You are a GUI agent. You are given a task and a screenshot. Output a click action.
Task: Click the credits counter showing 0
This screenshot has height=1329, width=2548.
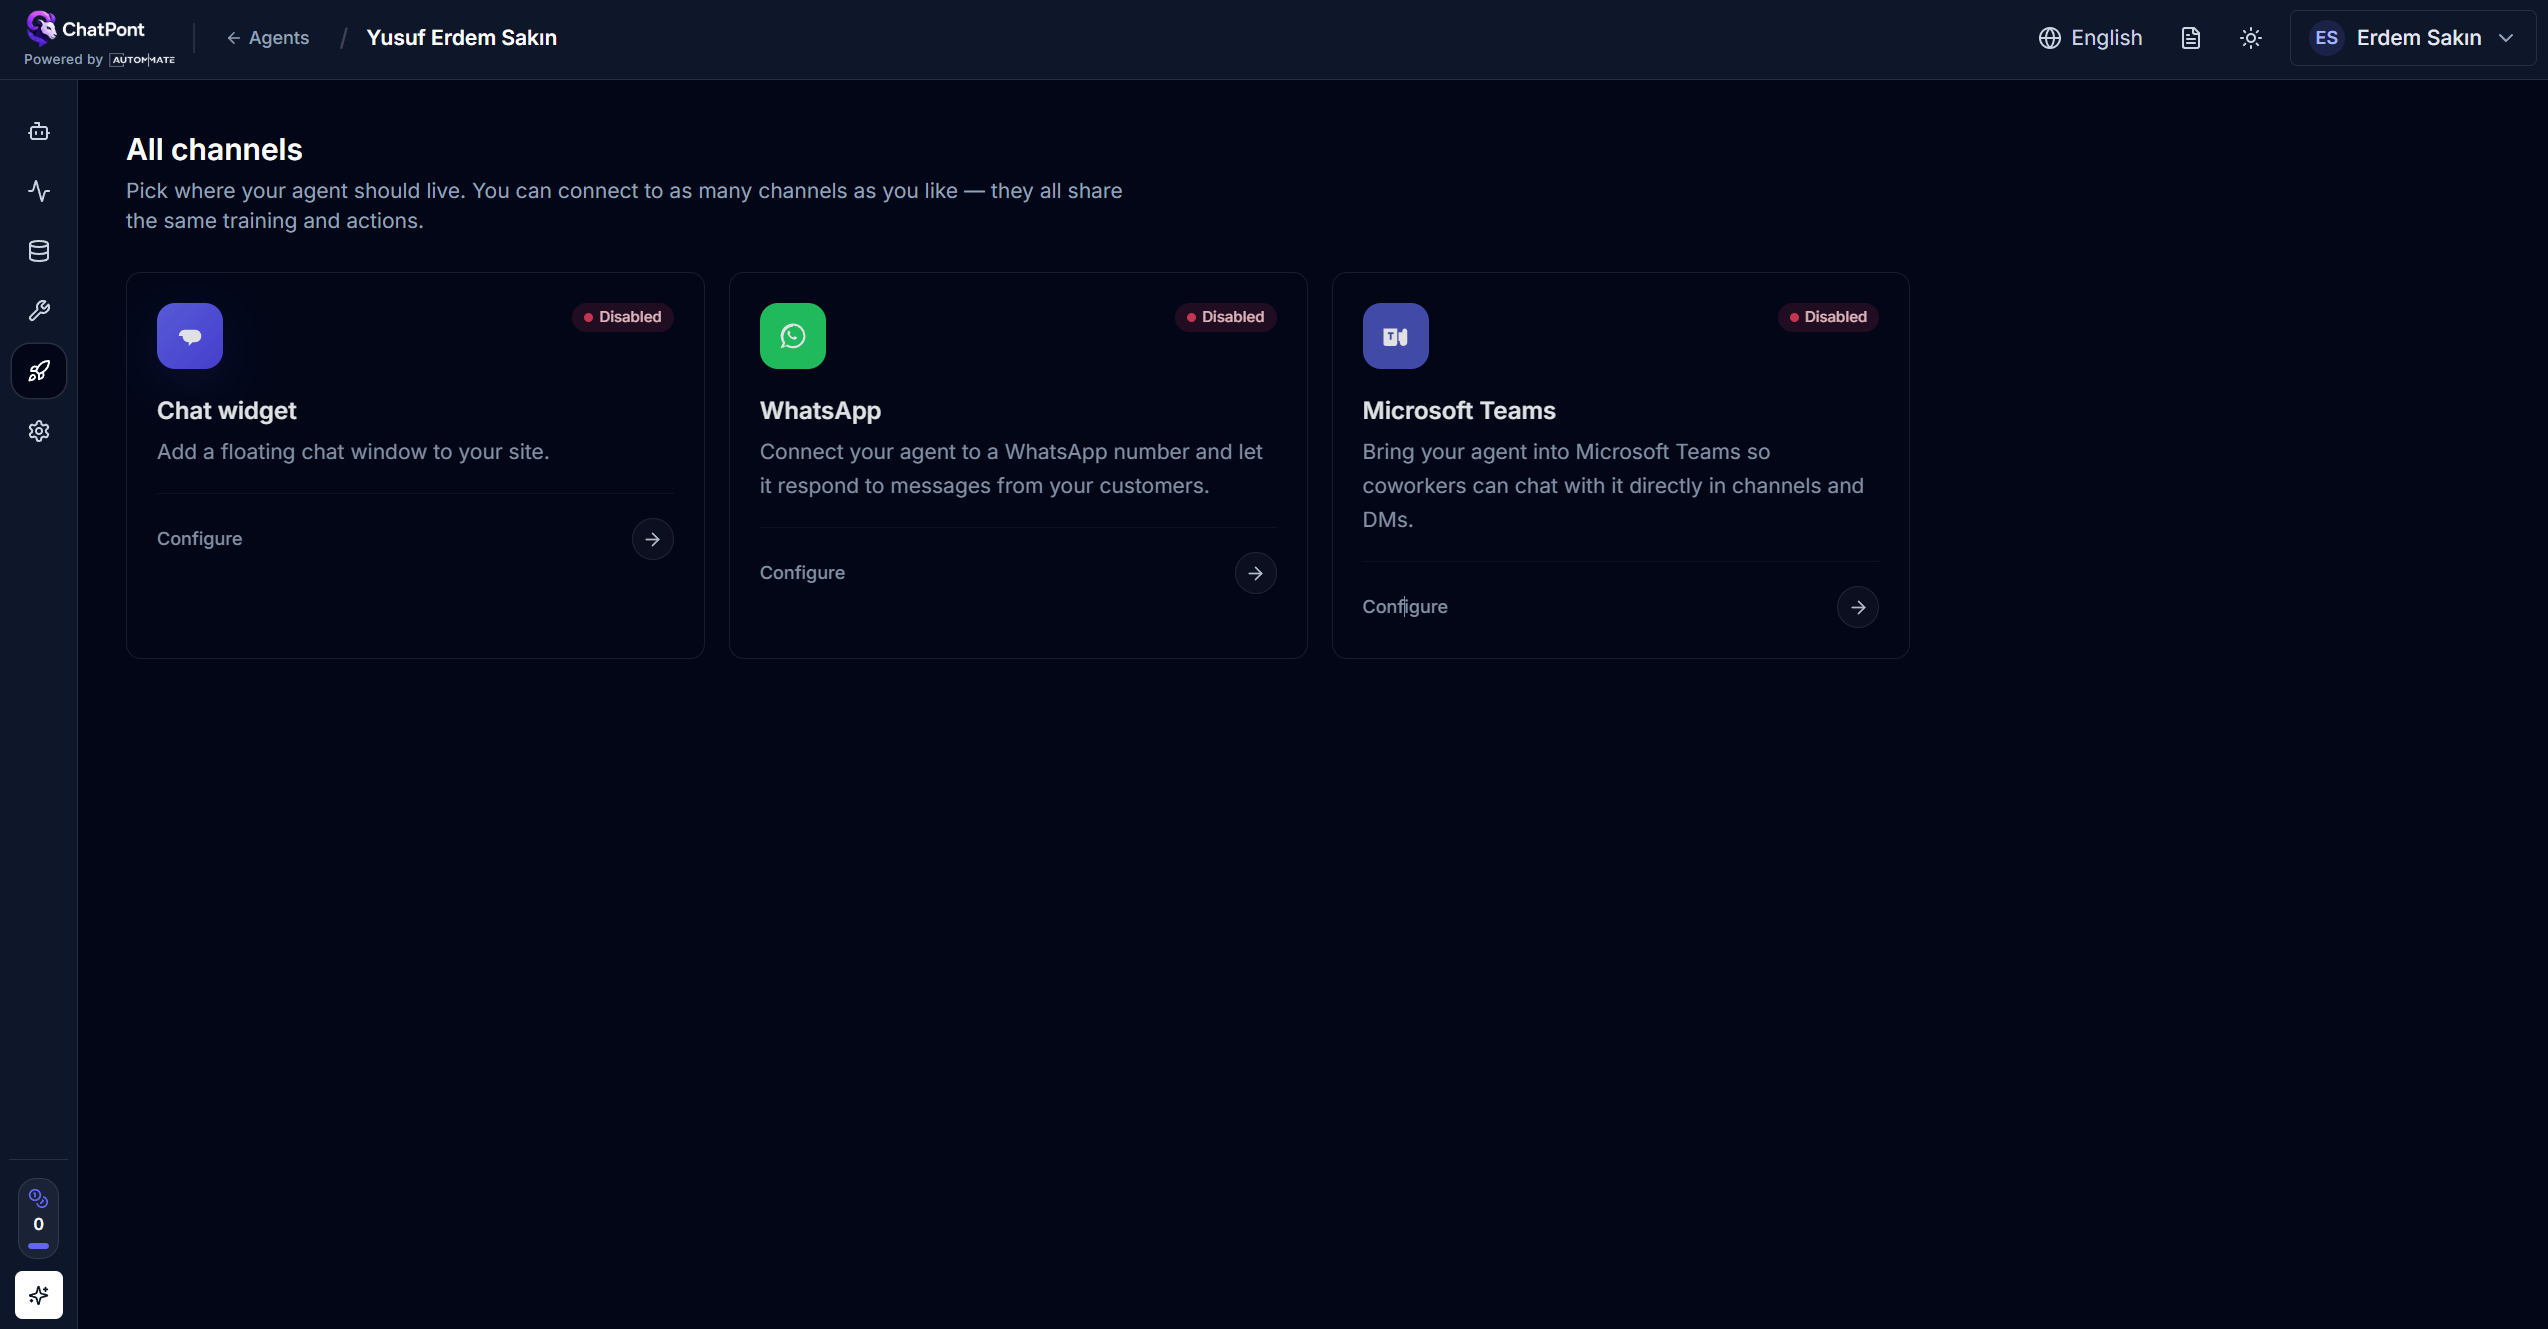click(39, 1219)
